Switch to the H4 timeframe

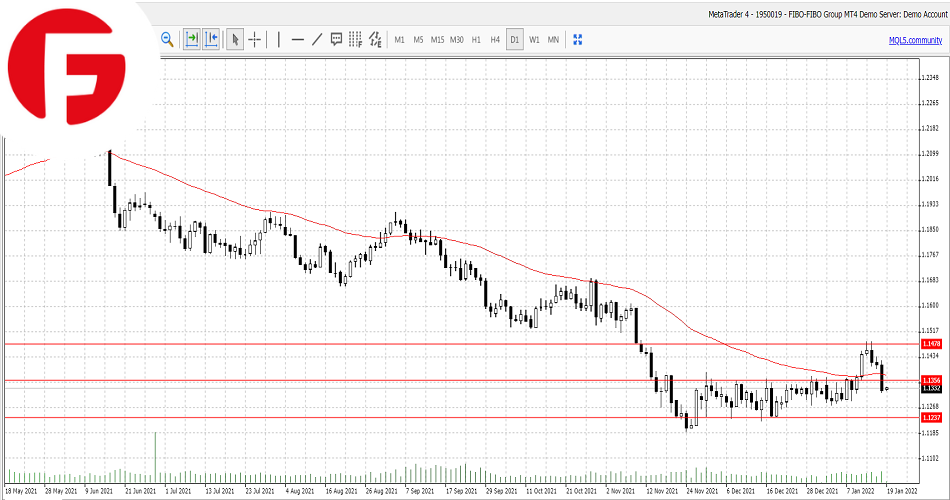click(x=495, y=40)
